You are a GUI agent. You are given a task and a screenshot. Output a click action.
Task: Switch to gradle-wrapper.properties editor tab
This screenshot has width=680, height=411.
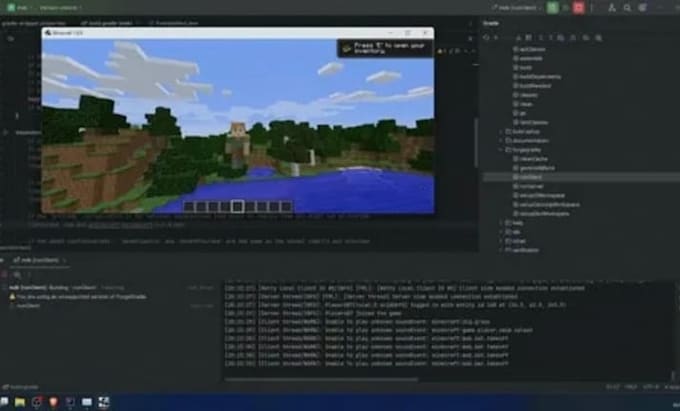coord(34,23)
